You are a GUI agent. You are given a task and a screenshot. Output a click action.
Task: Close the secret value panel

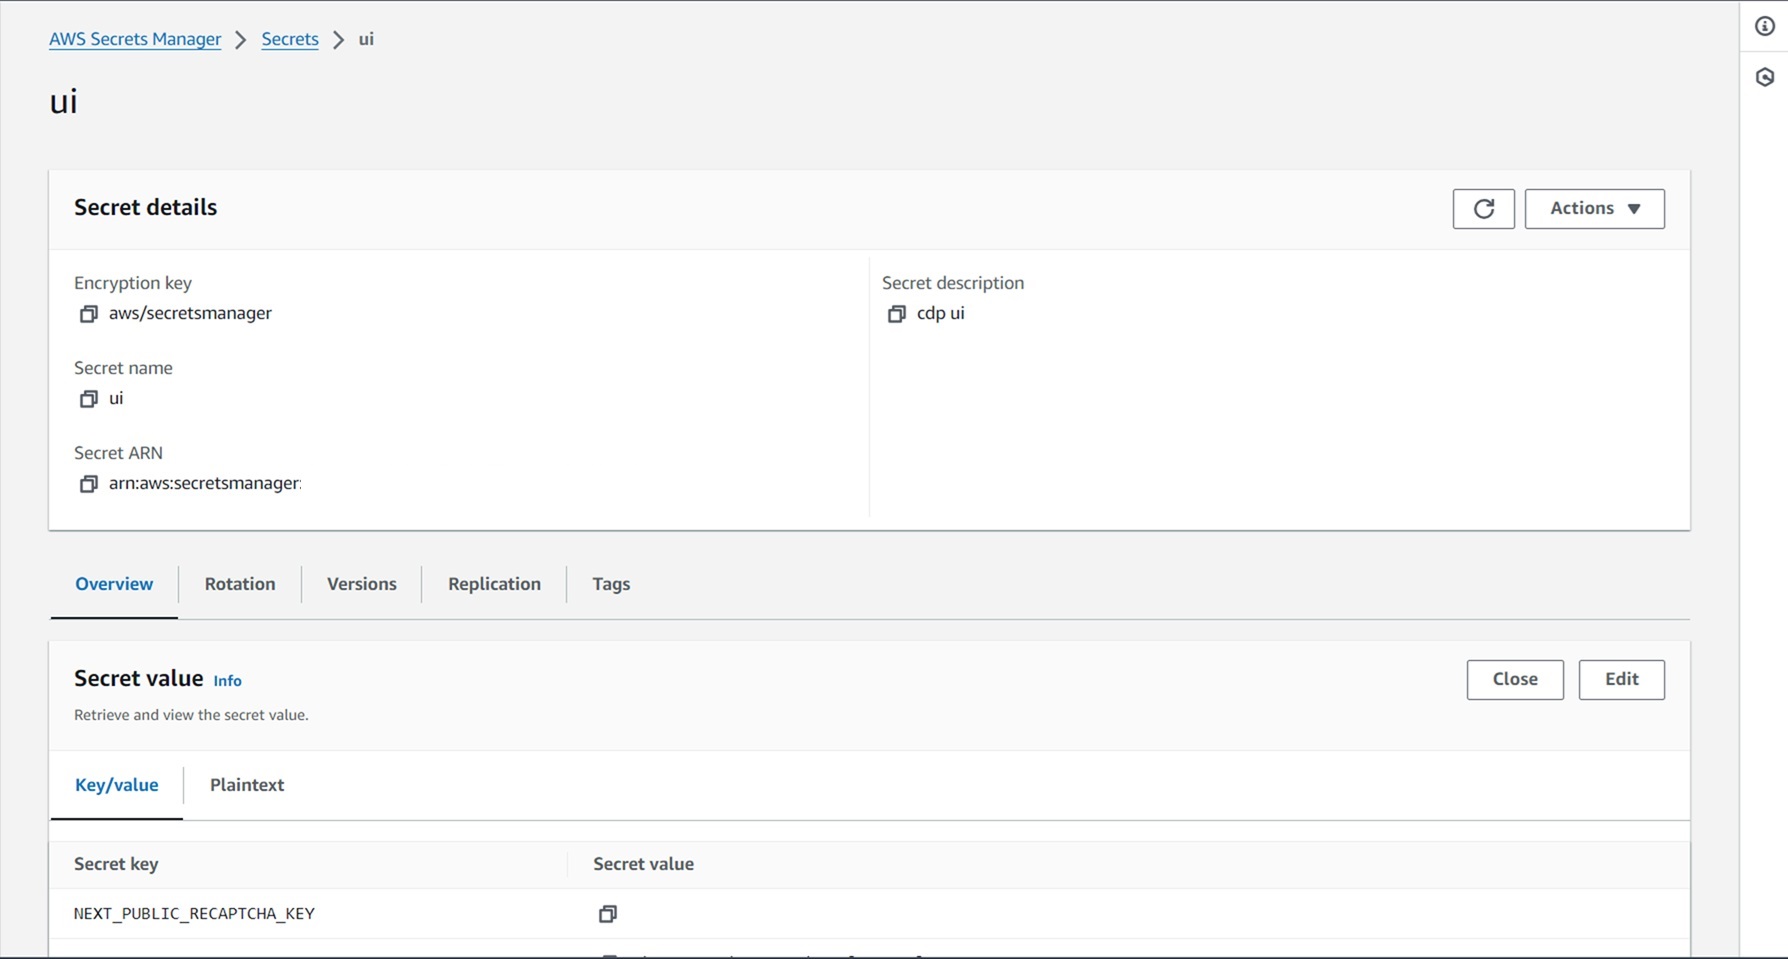pos(1514,680)
